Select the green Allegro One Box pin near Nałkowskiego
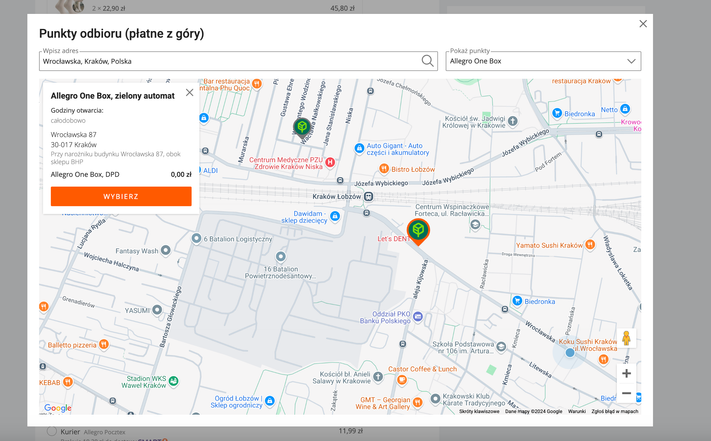The image size is (711, 441). coord(302,127)
